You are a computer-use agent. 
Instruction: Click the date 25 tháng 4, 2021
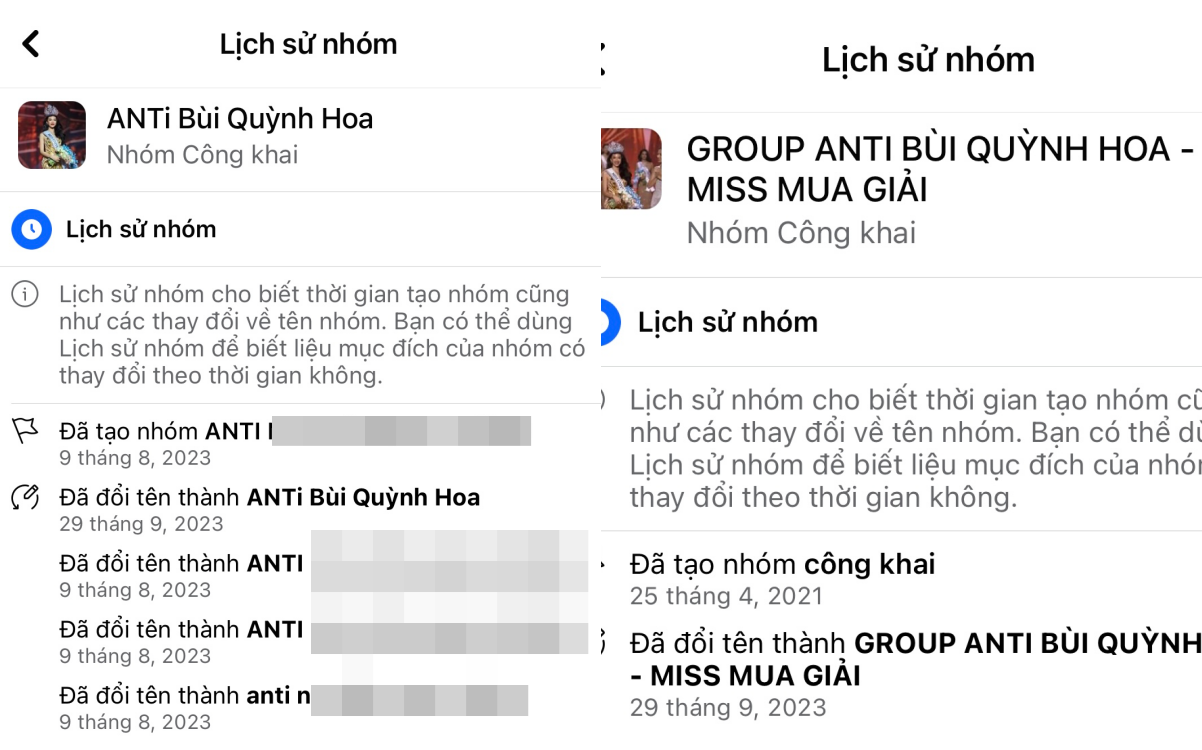[x=726, y=597]
